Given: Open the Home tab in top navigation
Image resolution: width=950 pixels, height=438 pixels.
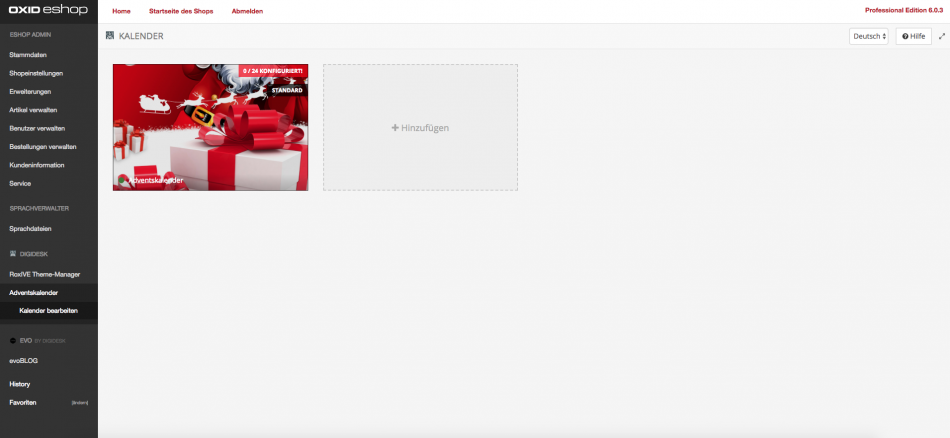Looking at the screenshot, I should tap(121, 10).
